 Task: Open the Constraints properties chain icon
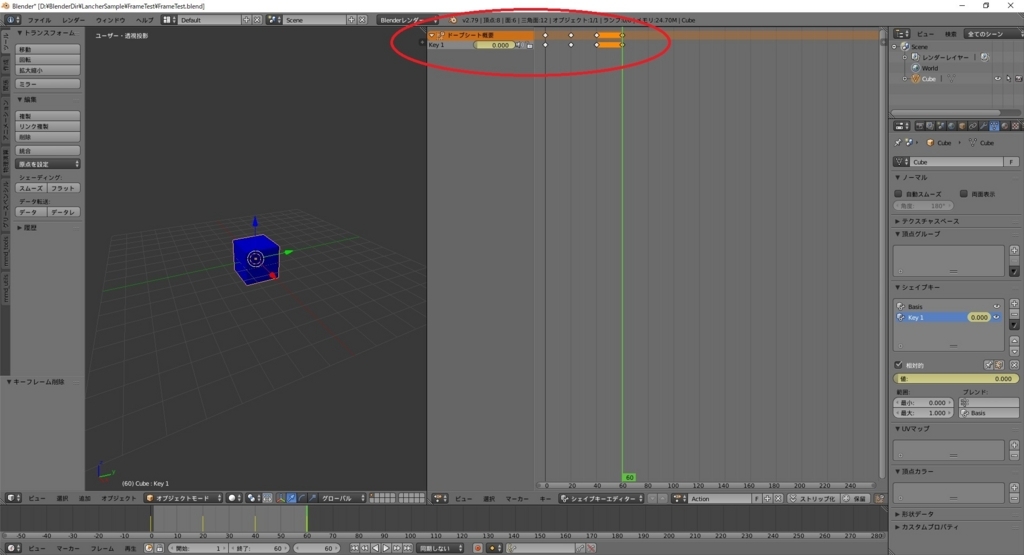coord(973,126)
